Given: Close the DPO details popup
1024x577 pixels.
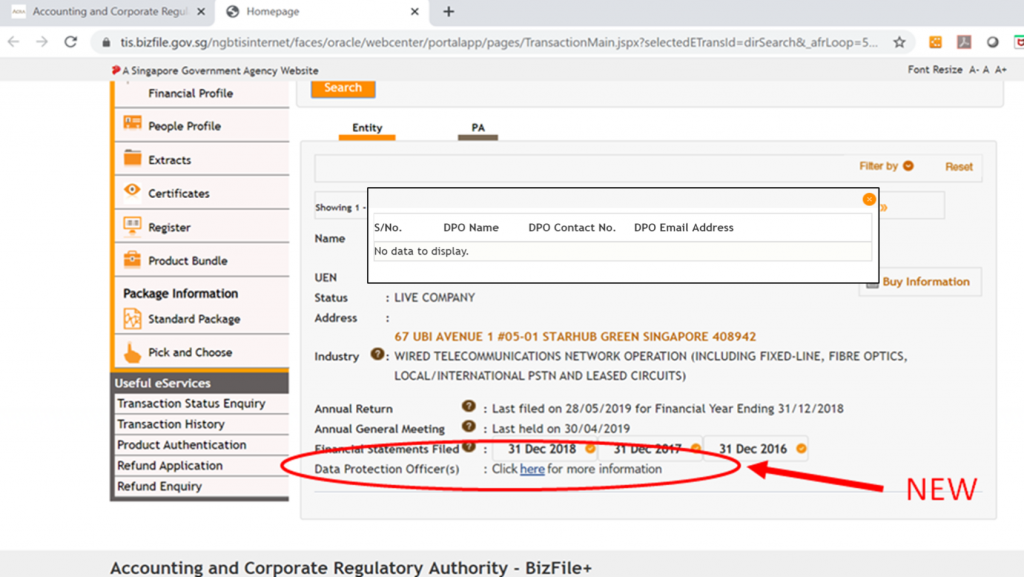Looking at the screenshot, I should [869, 199].
